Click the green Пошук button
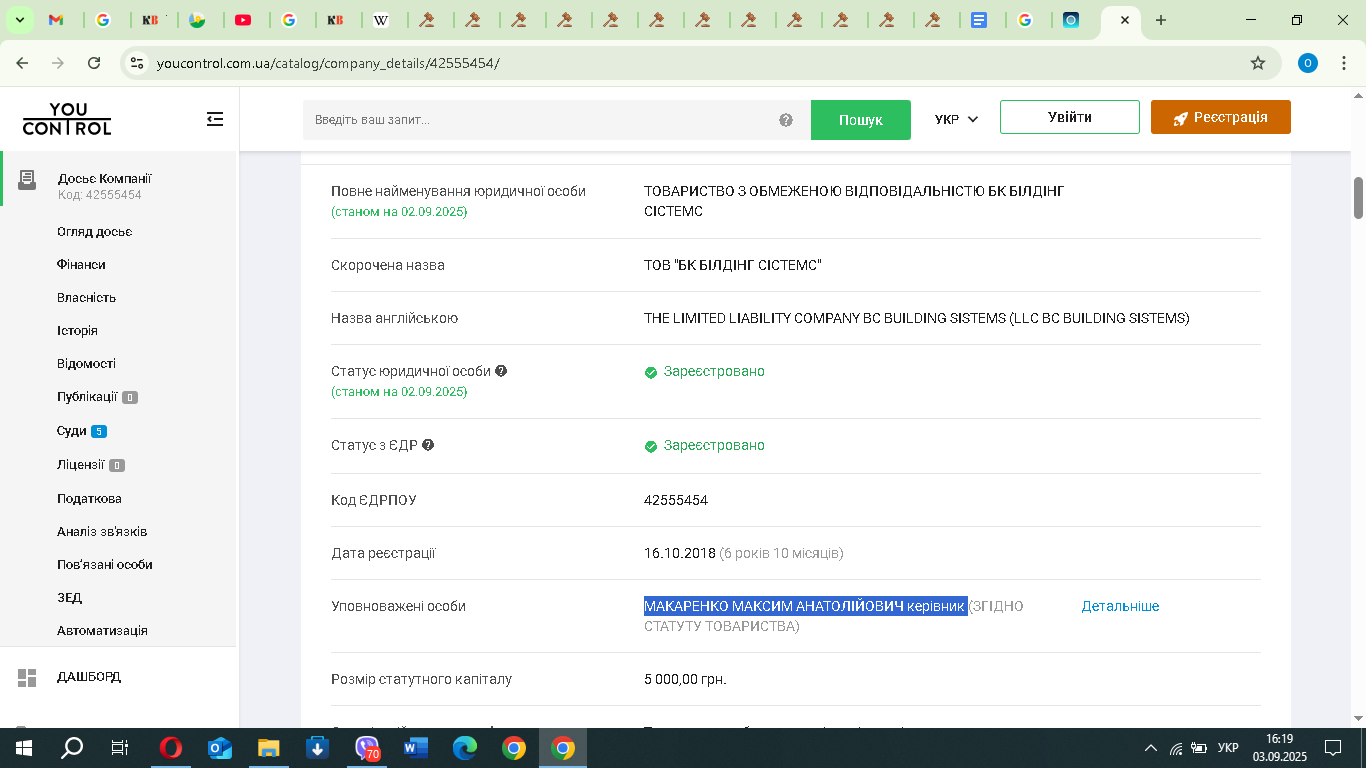1366x768 pixels. coord(860,120)
